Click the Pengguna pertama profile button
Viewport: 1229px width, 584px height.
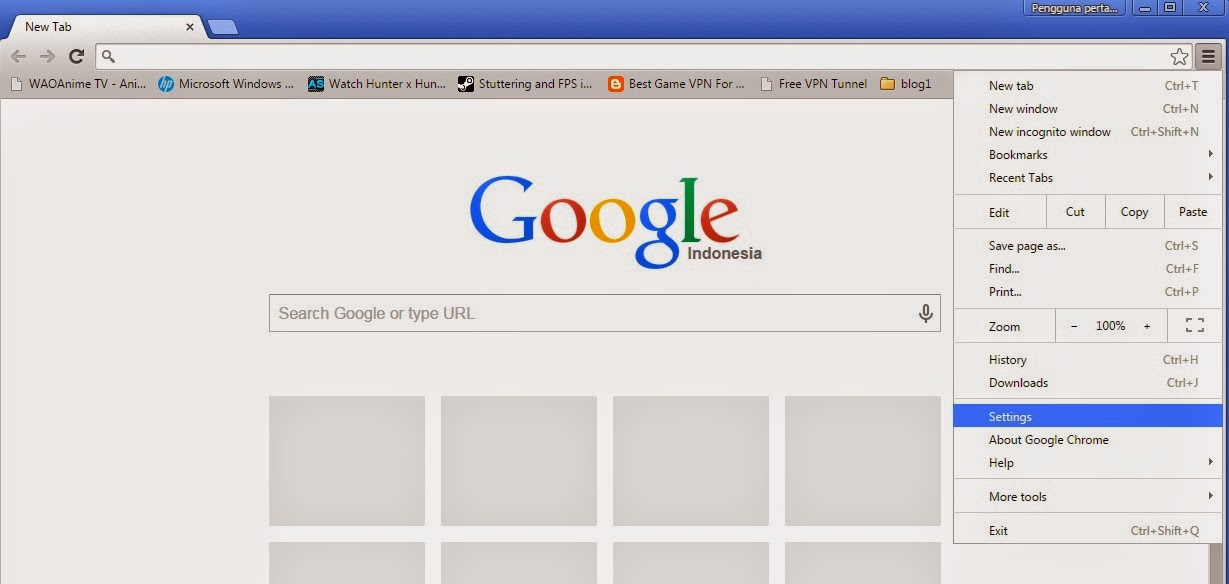(1074, 8)
